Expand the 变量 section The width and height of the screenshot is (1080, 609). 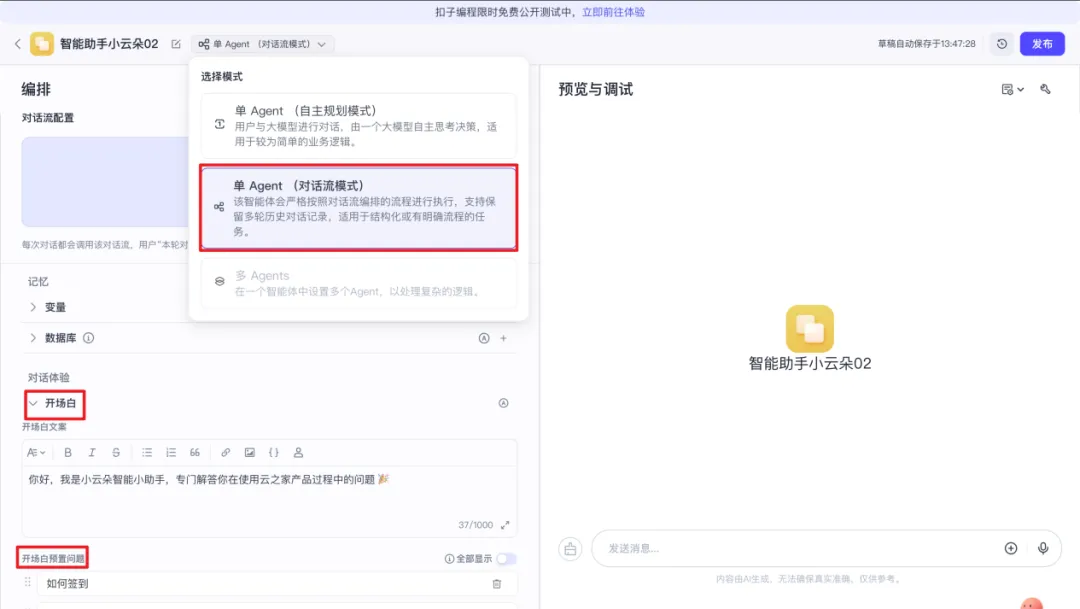click(33, 307)
